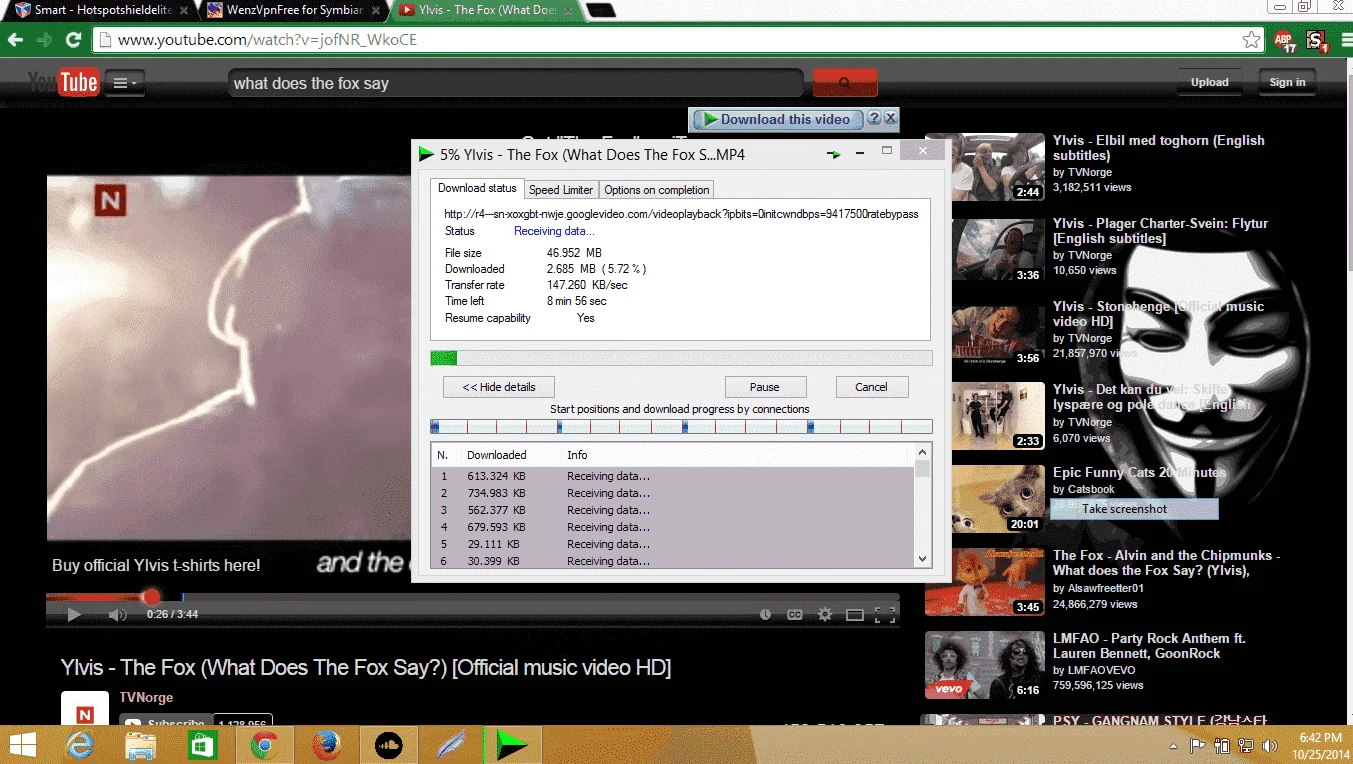
Task: Open the Adblock Plus extension icon
Action: (1284, 41)
